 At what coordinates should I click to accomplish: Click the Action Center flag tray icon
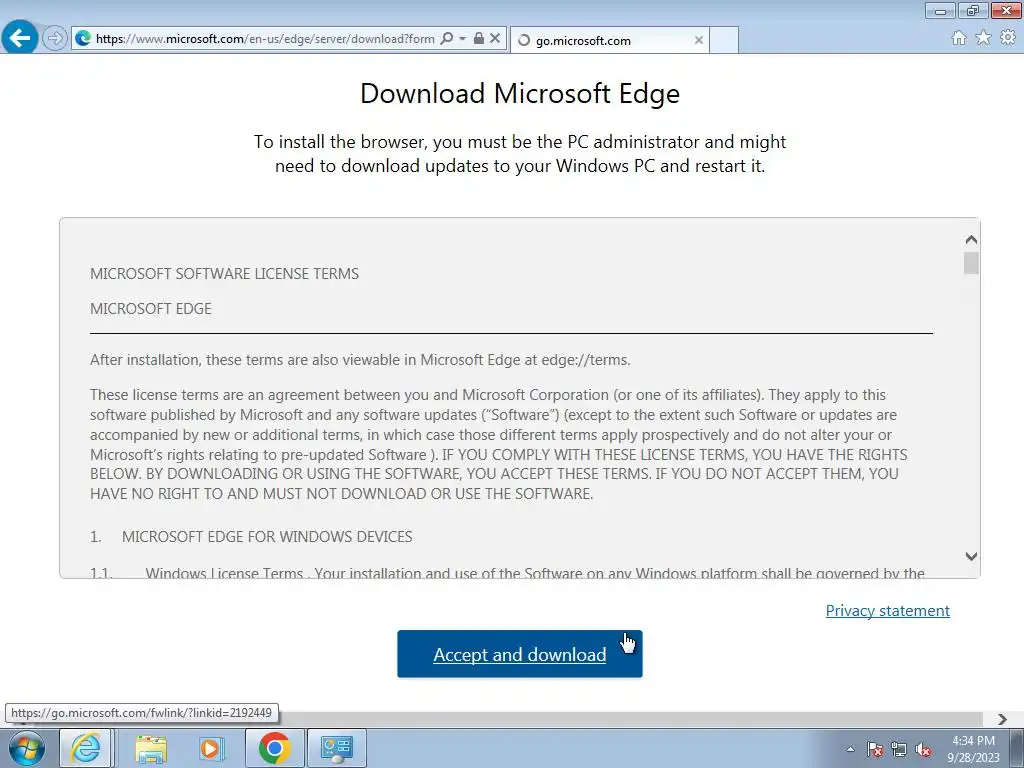[x=875, y=750]
